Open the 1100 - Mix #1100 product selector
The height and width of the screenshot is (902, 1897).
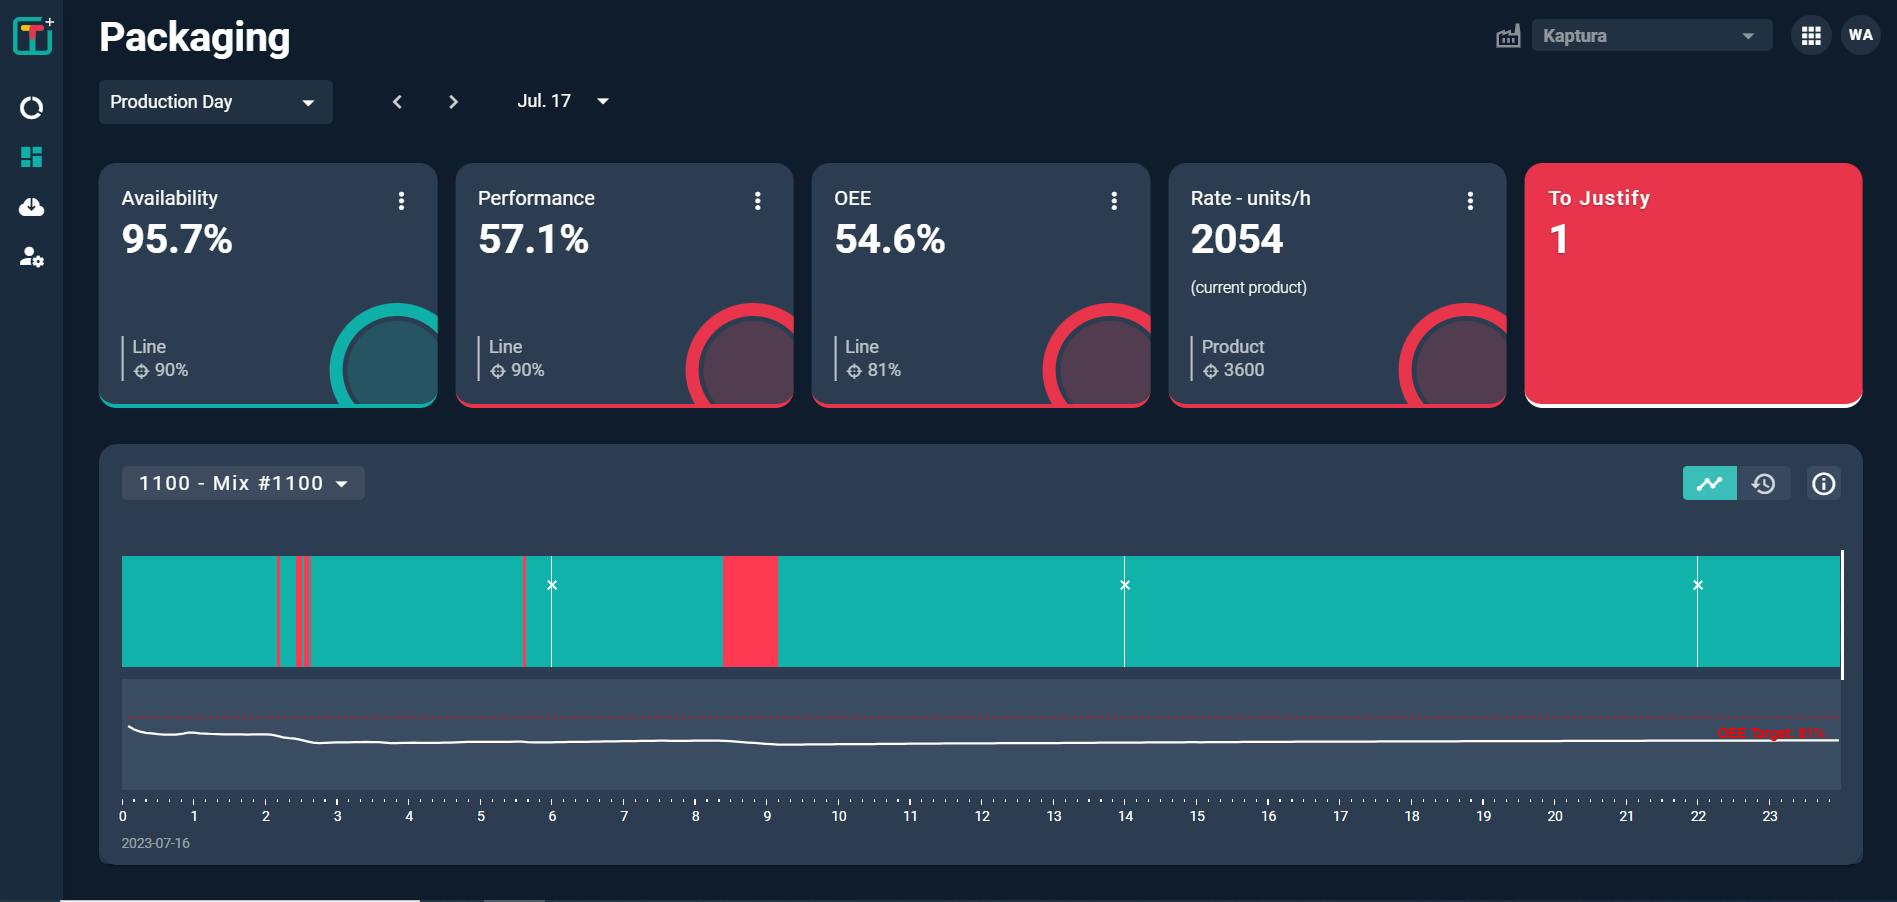pyautogui.click(x=242, y=483)
